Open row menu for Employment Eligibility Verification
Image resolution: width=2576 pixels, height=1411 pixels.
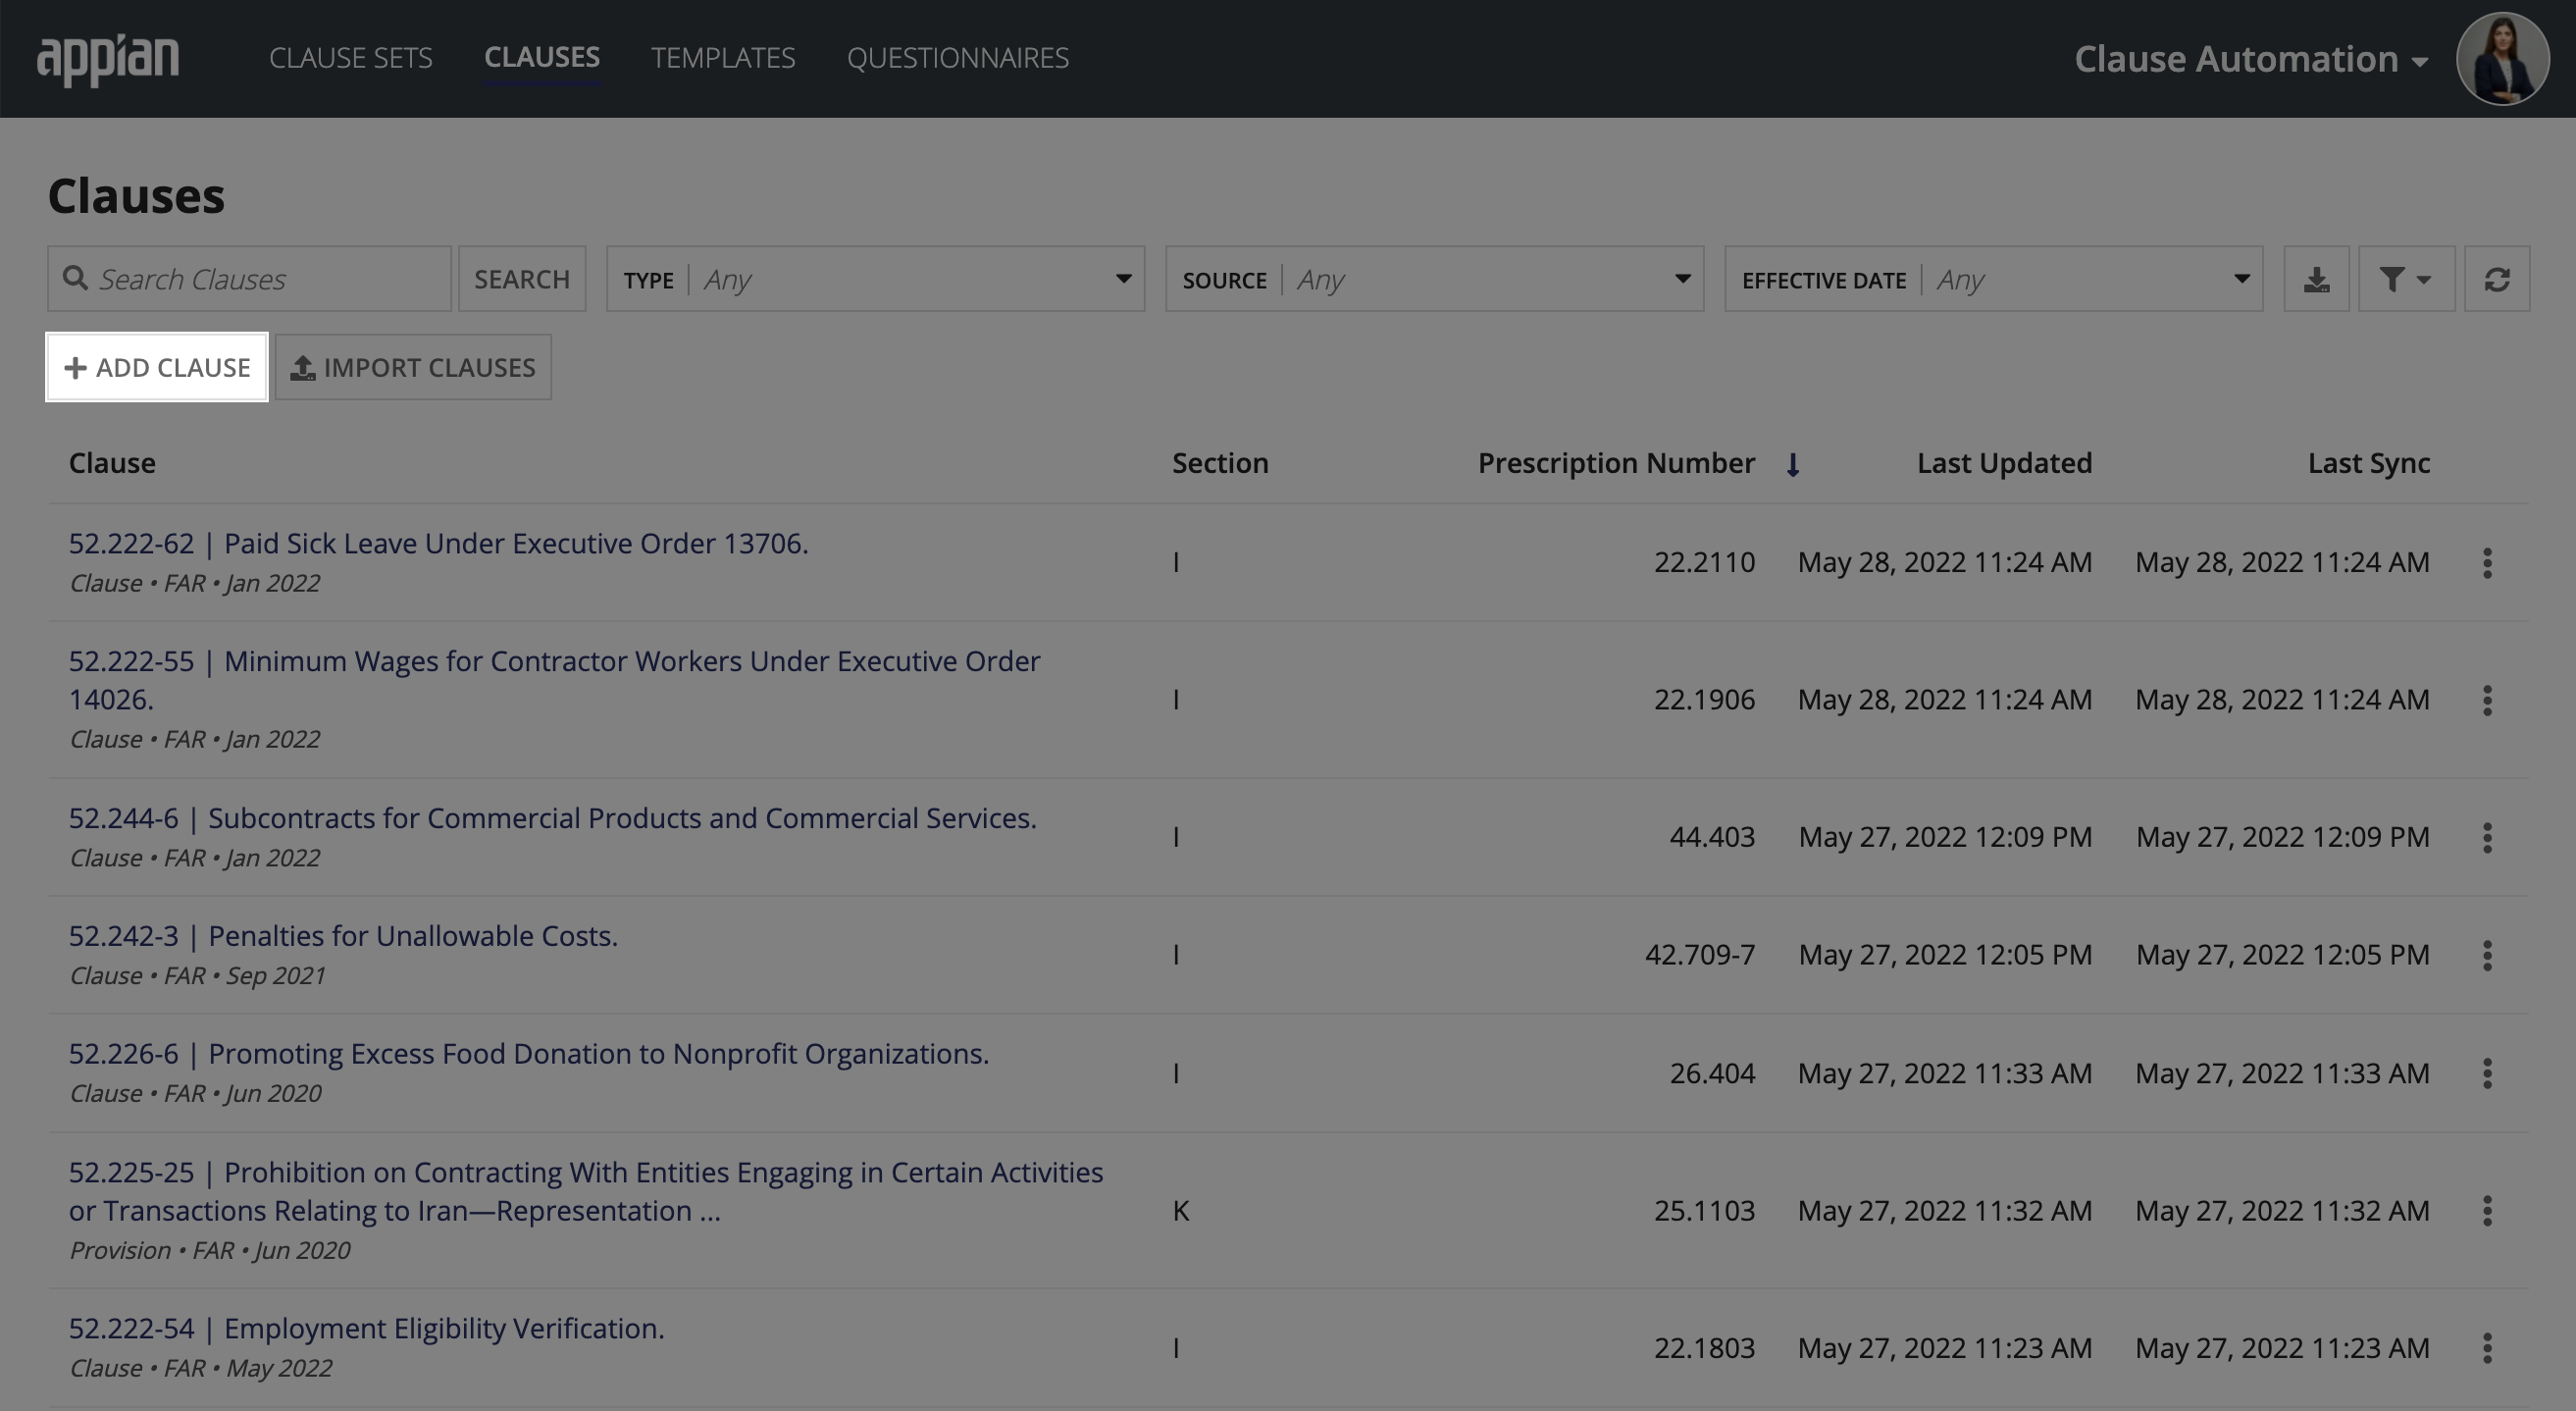pyautogui.click(x=2487, y=1349)
